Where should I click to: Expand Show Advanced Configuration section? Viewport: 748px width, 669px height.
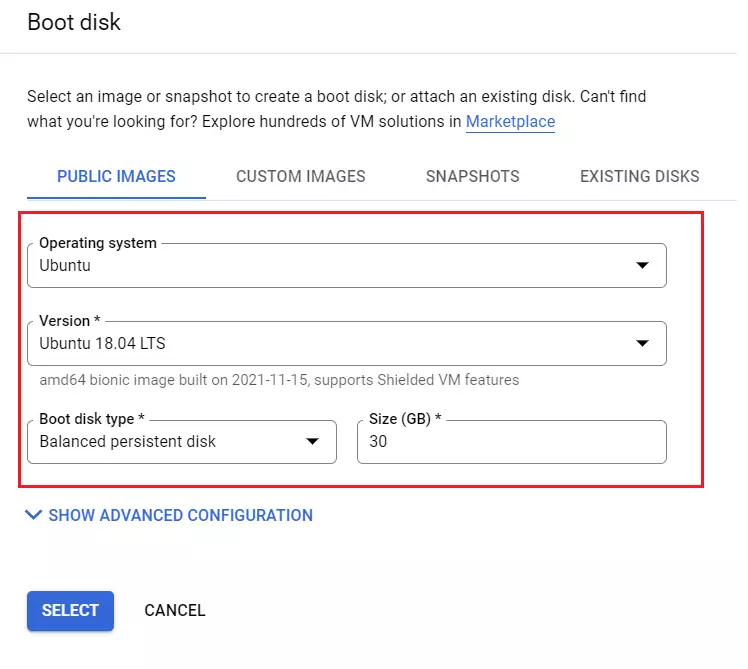click(x=169, y=515)
